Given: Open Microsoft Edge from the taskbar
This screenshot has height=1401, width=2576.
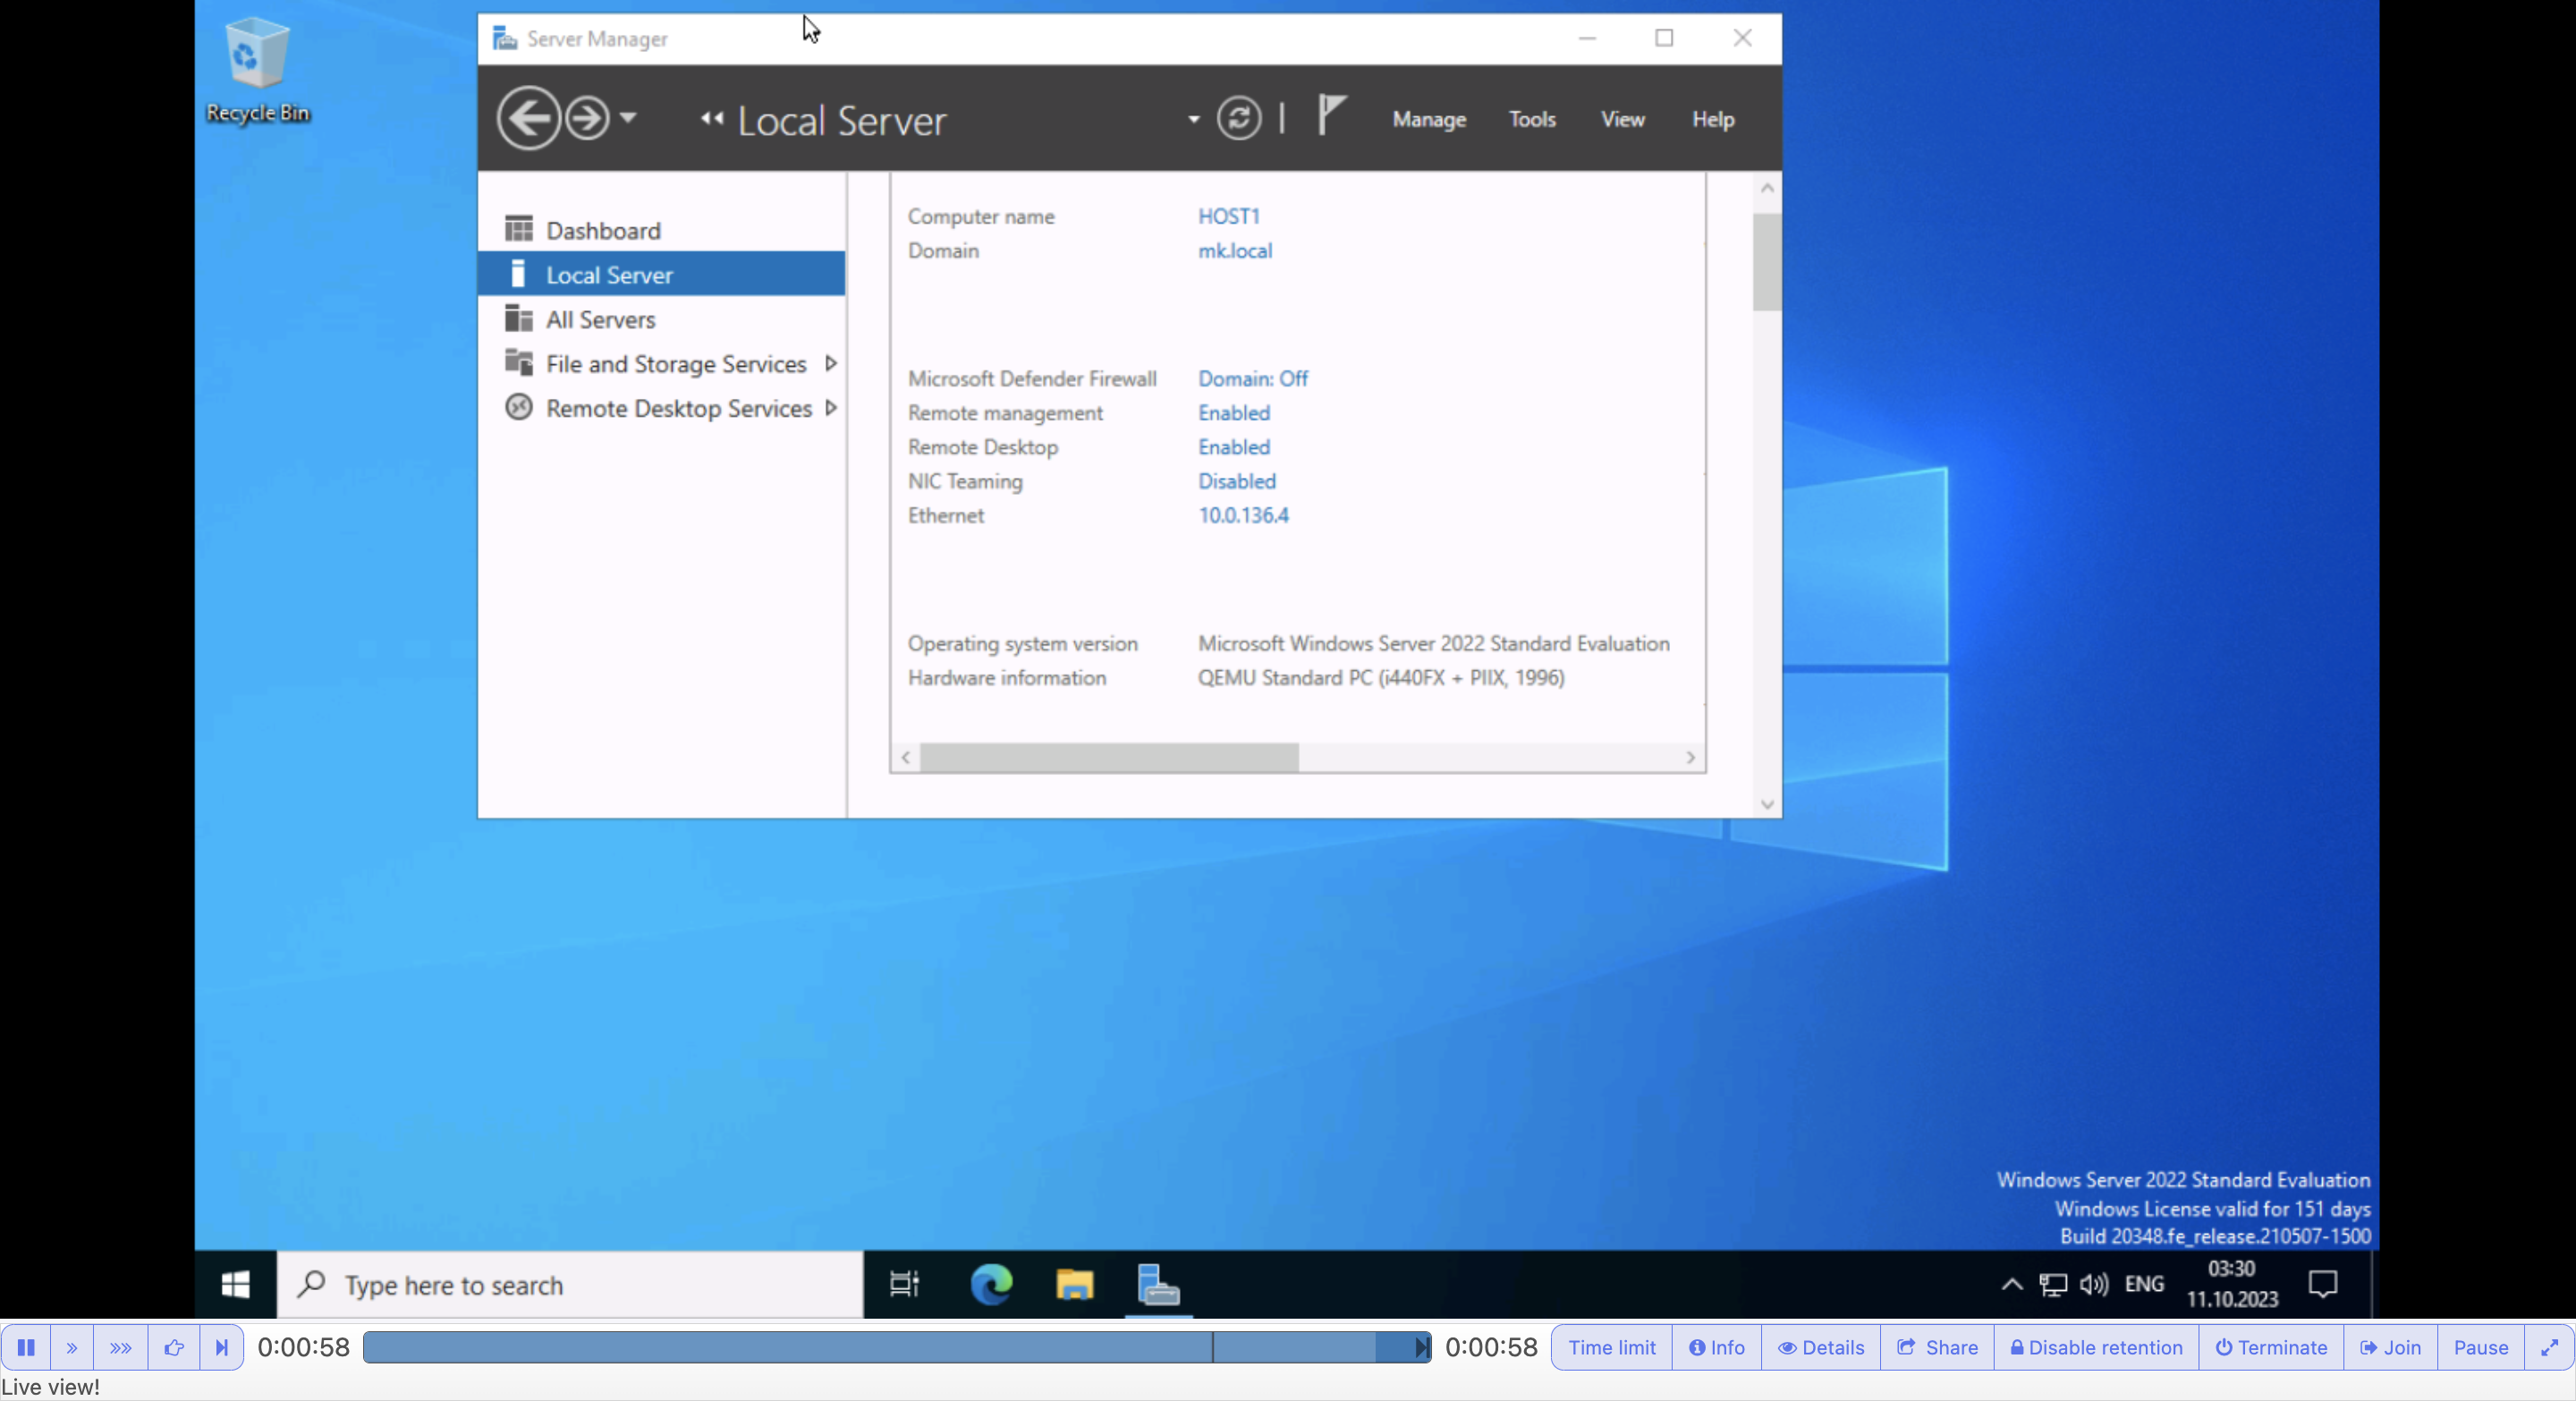Looking at the screenshot, I should coord(990,1286).
